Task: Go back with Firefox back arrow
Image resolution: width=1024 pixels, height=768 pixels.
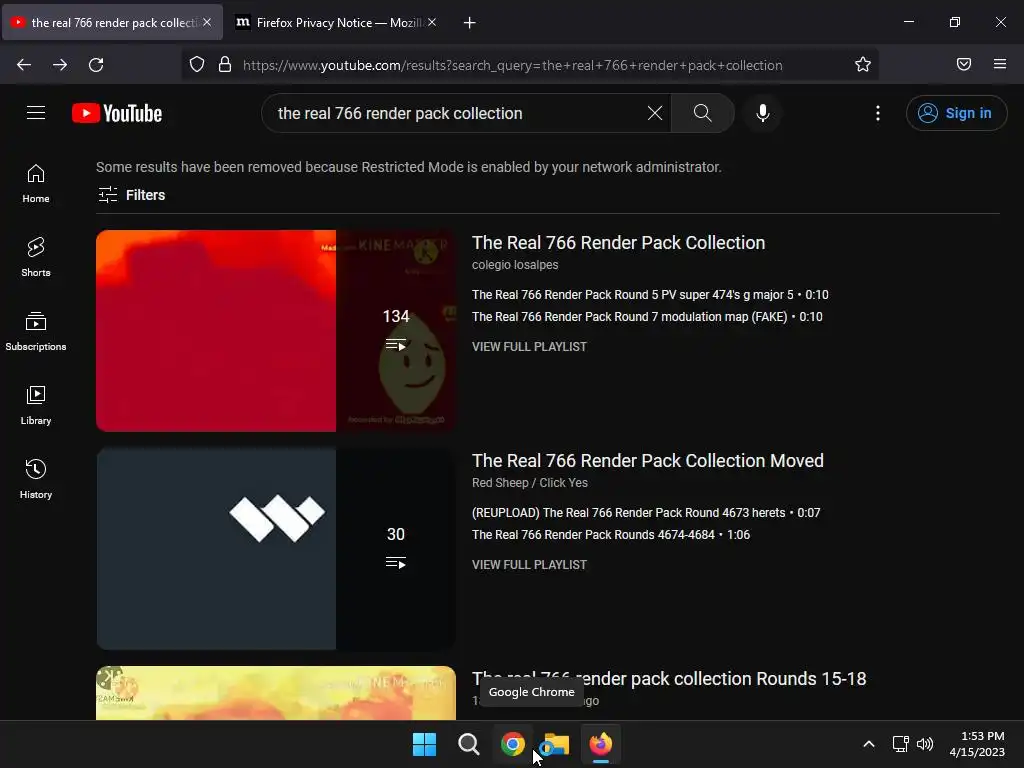Action: [x=24, y=65]
